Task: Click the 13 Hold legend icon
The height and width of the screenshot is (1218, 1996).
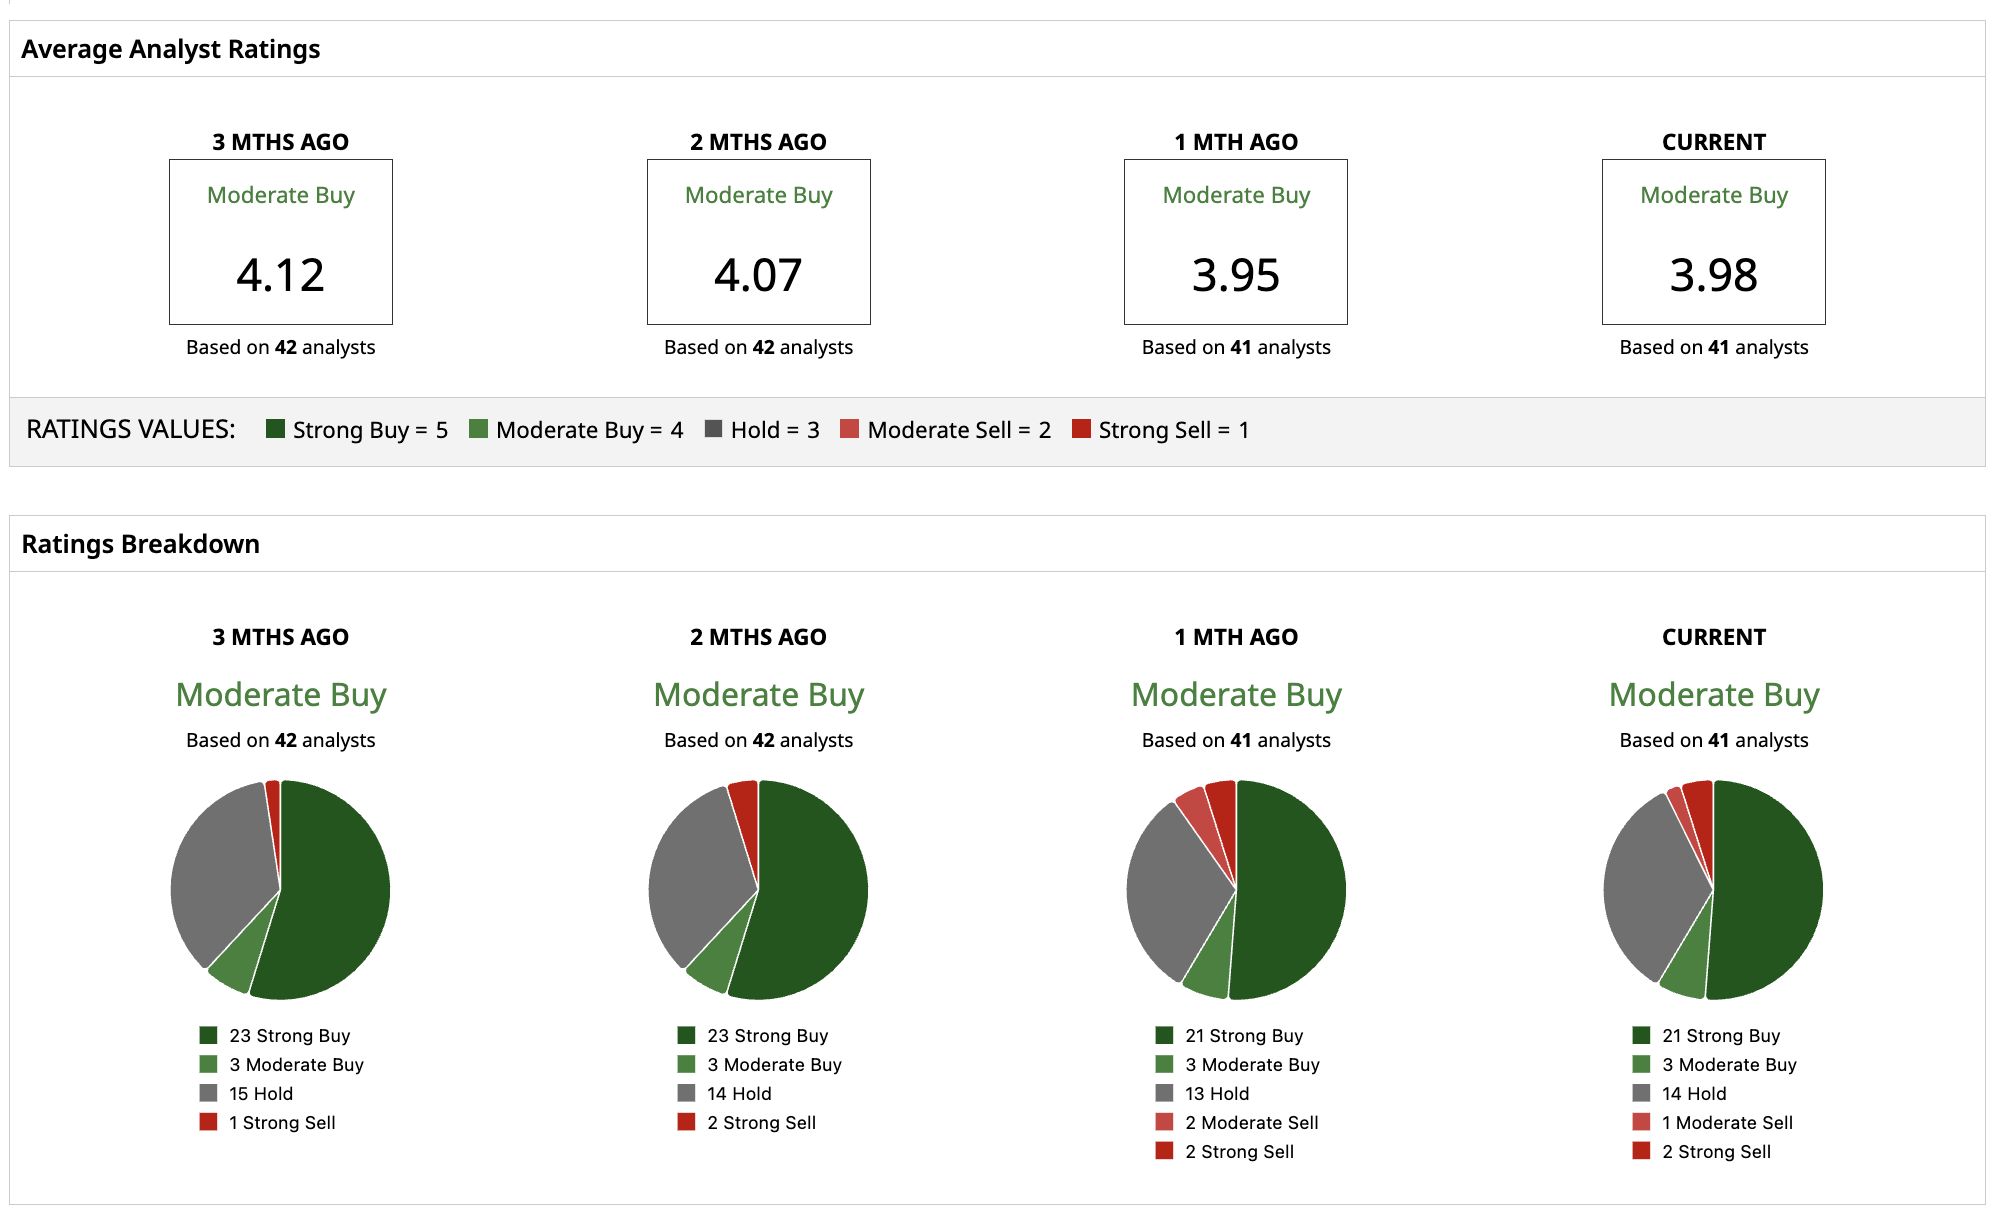Action: 1164,1093
